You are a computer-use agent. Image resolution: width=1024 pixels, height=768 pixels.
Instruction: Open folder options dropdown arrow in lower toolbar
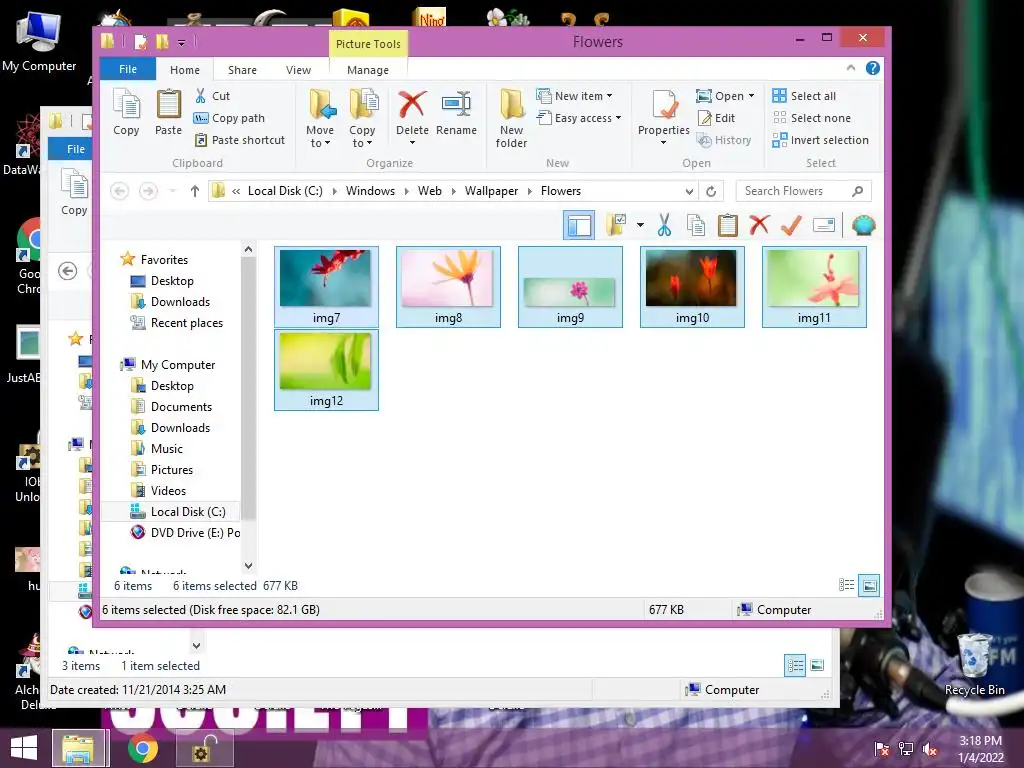coord(640,225)
